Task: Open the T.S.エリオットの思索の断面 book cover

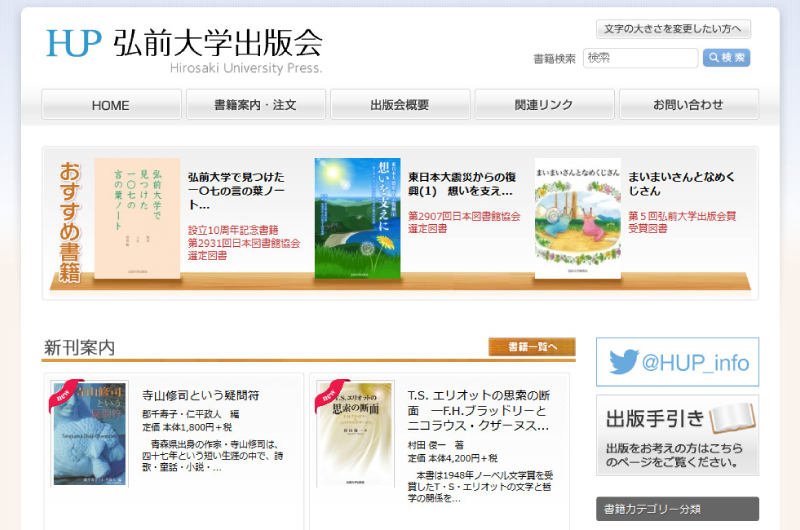Action: (356, 433)
